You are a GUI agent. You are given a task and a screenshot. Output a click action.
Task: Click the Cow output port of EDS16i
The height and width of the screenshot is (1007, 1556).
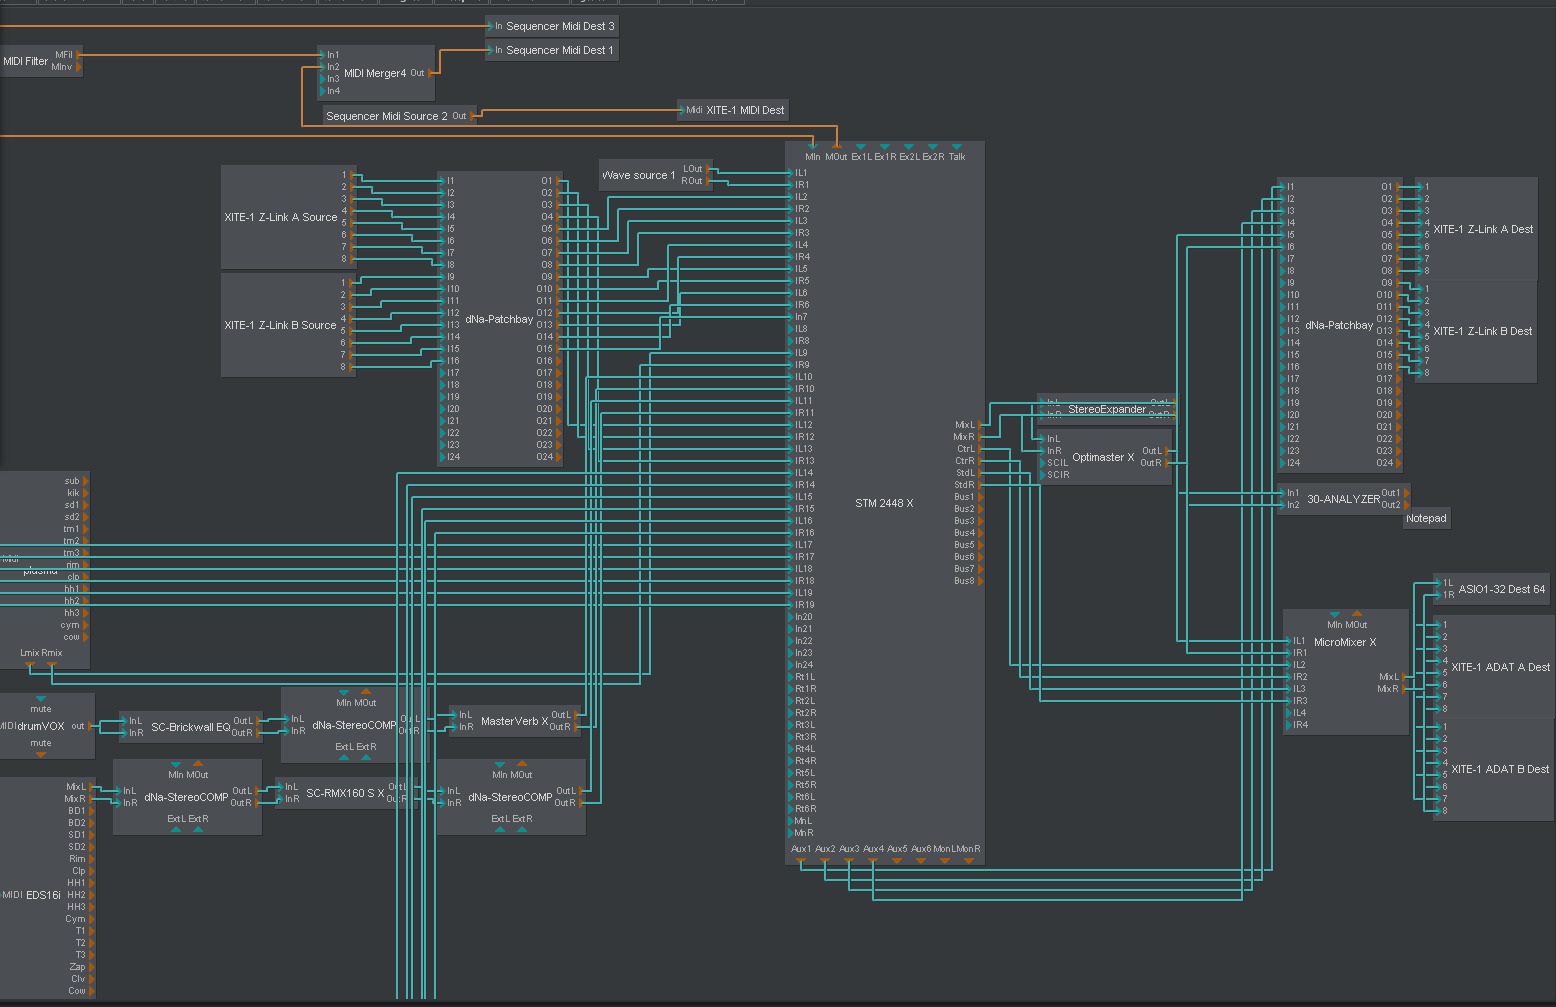pos(91,991)
